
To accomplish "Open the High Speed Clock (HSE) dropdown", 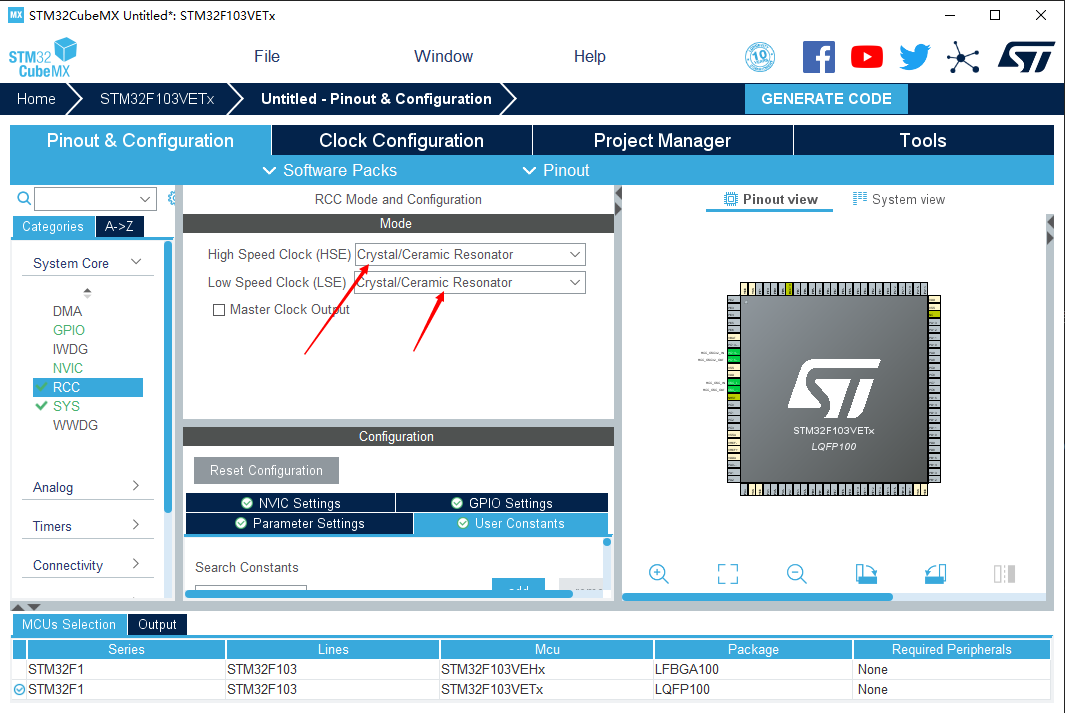I will (x=470, y=255).
